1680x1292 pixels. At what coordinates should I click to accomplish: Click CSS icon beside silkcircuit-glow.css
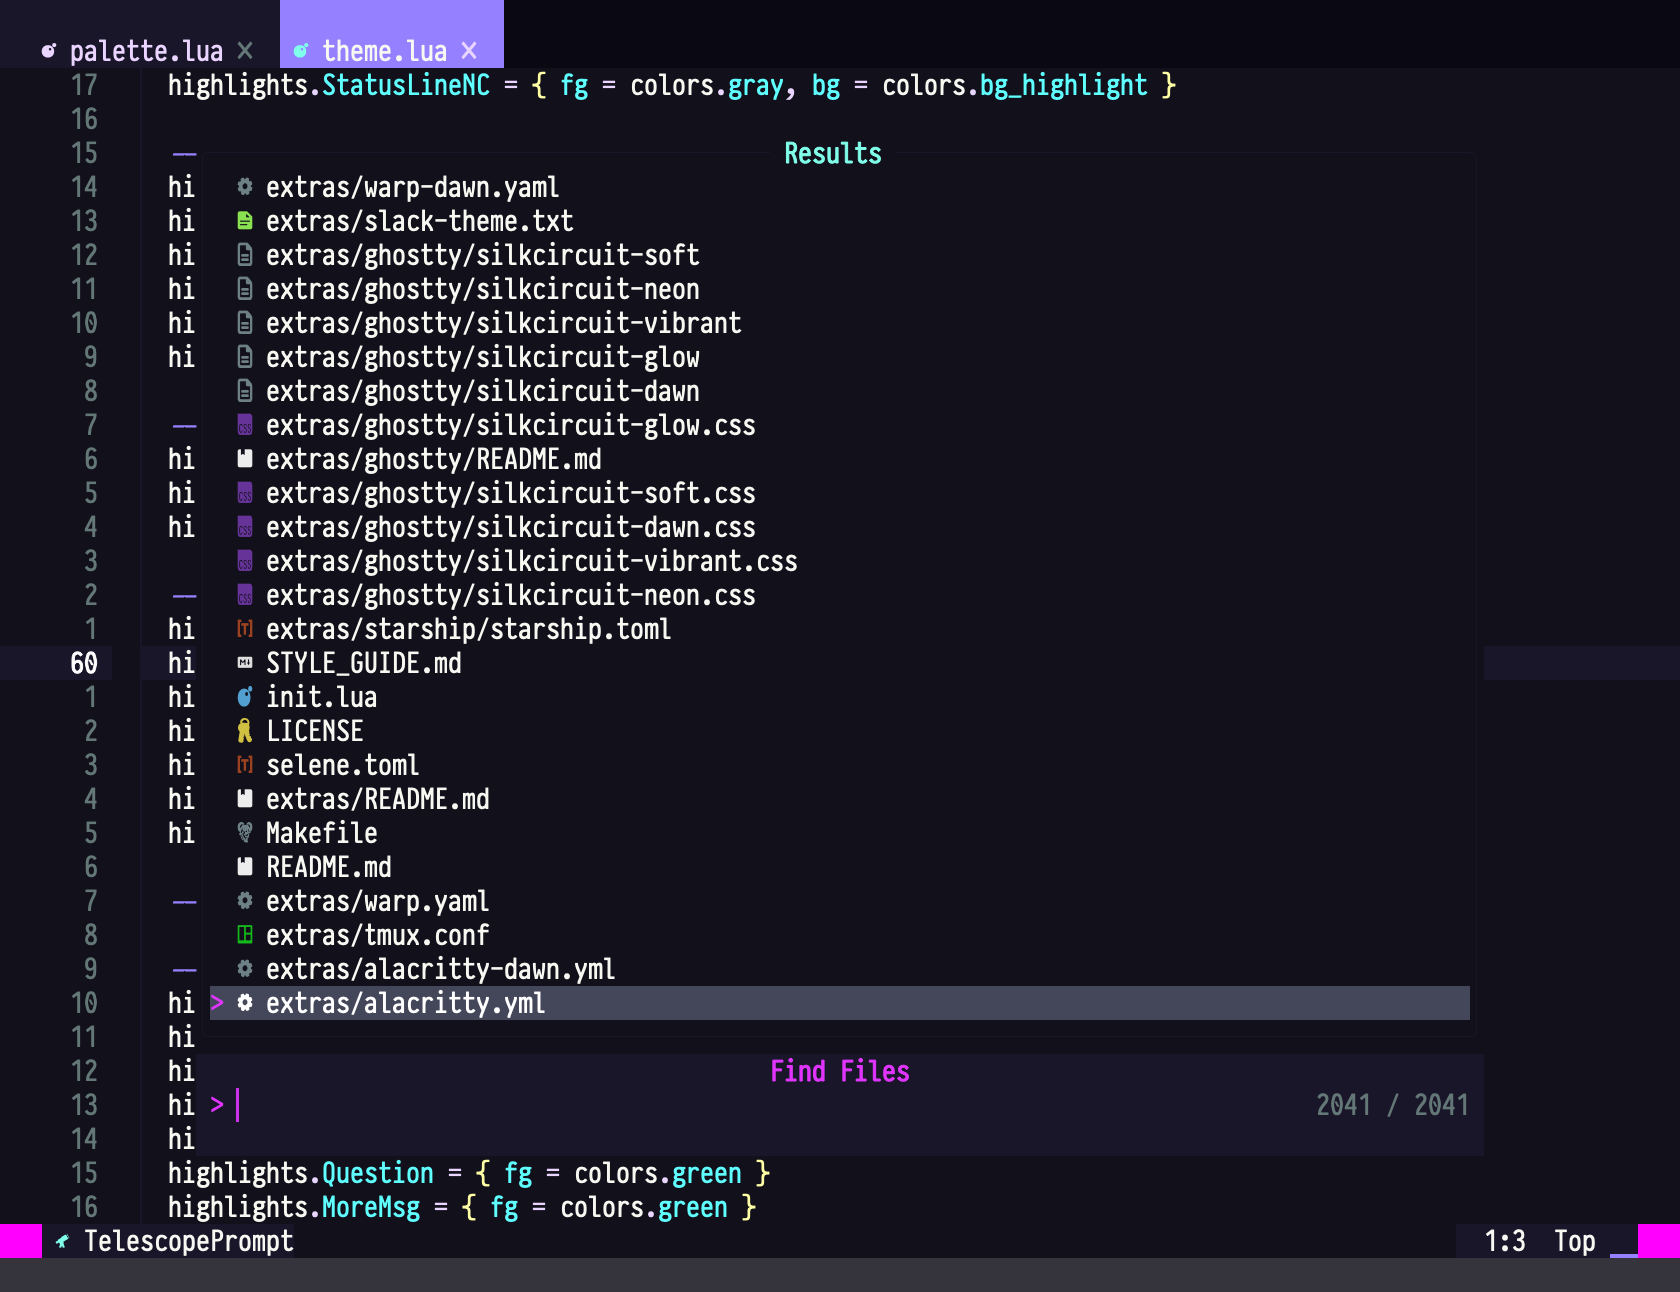[x=245, y=425]
